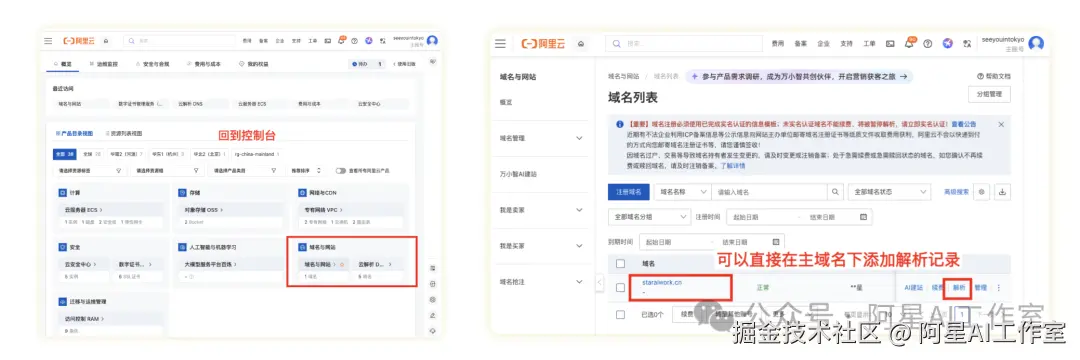Viewport: 1080px width, 360px height.
Task: Switch to 我的权益 tab in console
Action: (253, 63)
